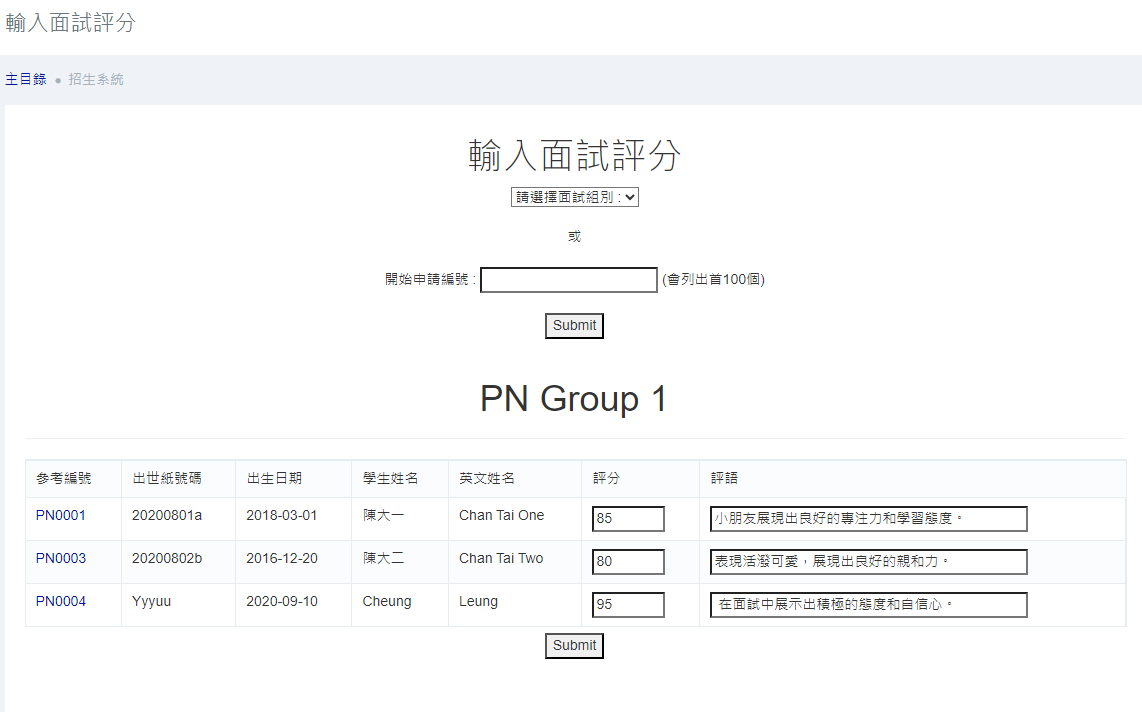This screenshot has width=1142, height=712.
Task: Open reference number PN0003 link
Action: (x=61, y=559)
